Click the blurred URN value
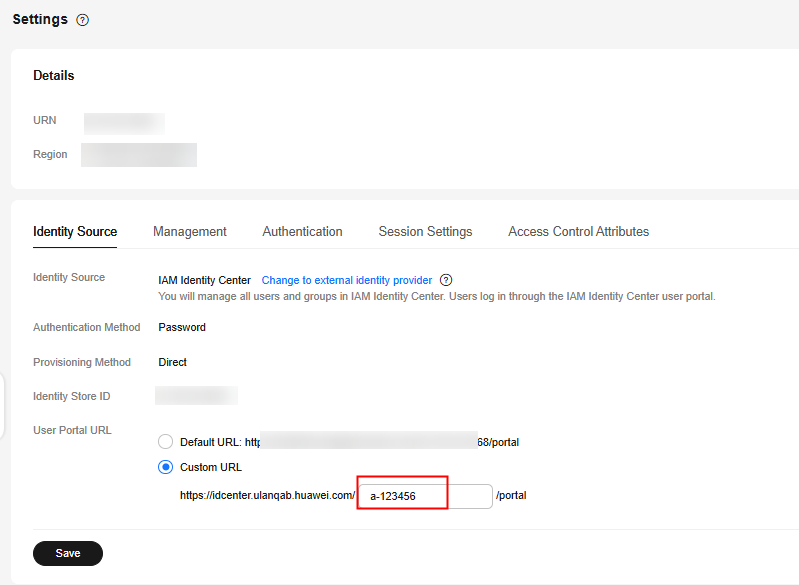This screenshot has width=799, height=585. 124,123
